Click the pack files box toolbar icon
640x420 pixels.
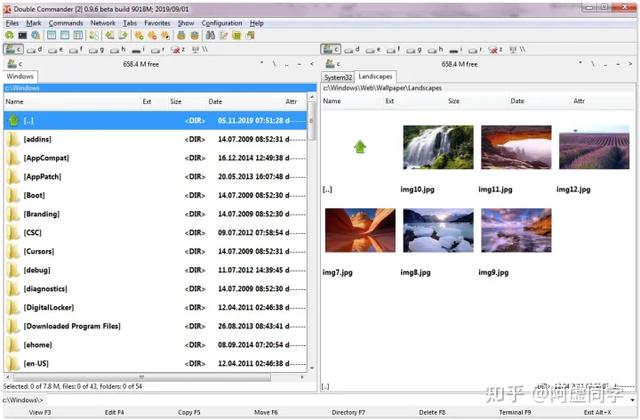(x=181, y=36)
